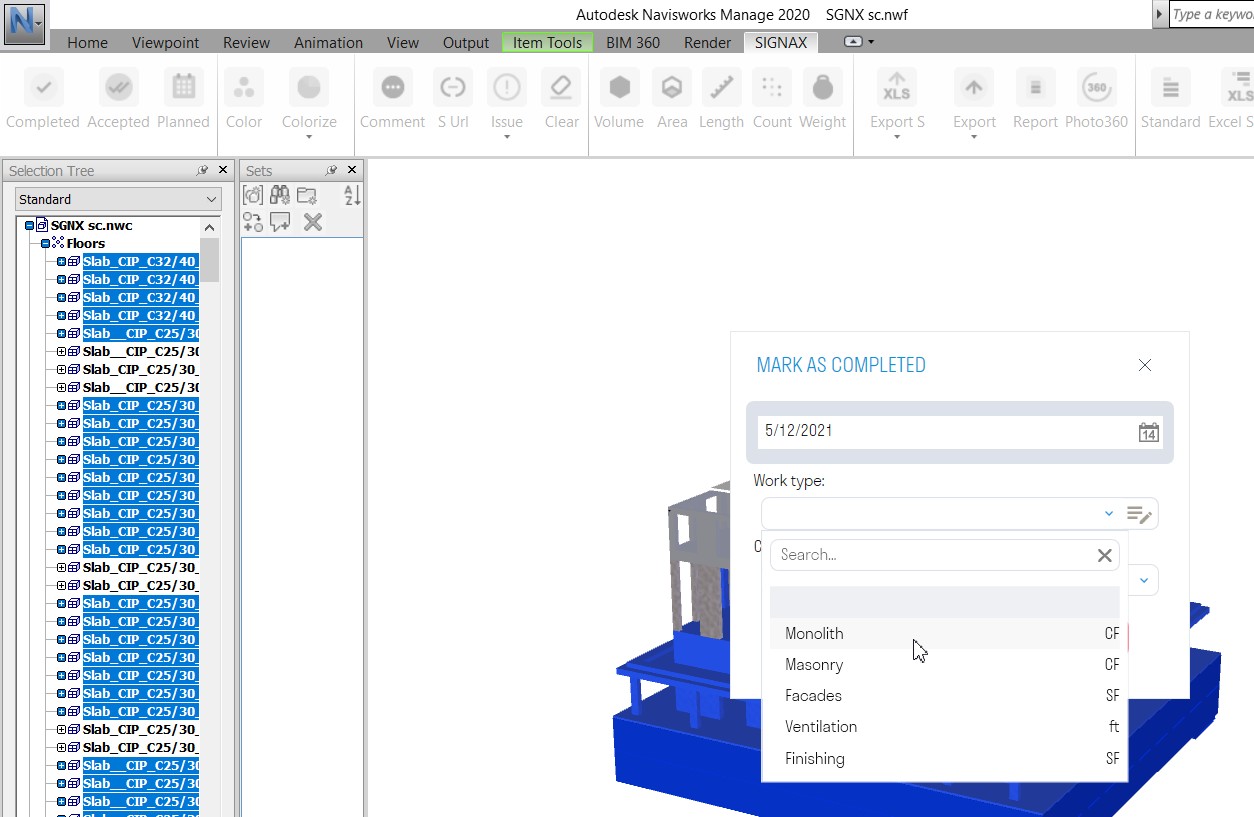Toggle the pin on the Sets panel
The width and height of the screenshot is (1254, 817).
click(332, 171)
